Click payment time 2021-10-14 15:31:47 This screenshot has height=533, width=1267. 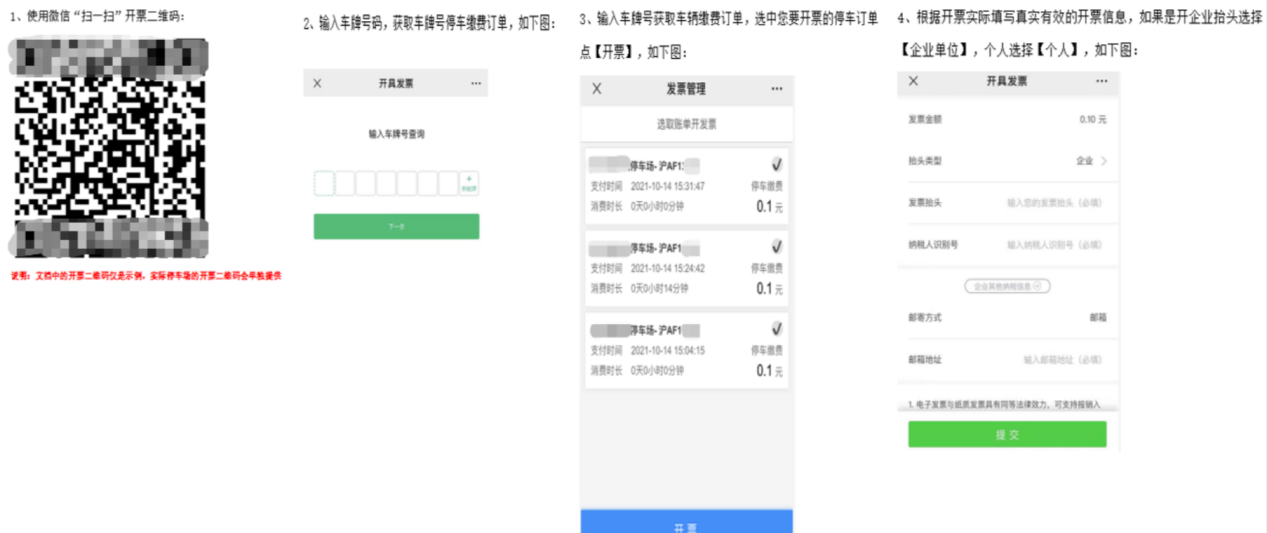[667, 186]
